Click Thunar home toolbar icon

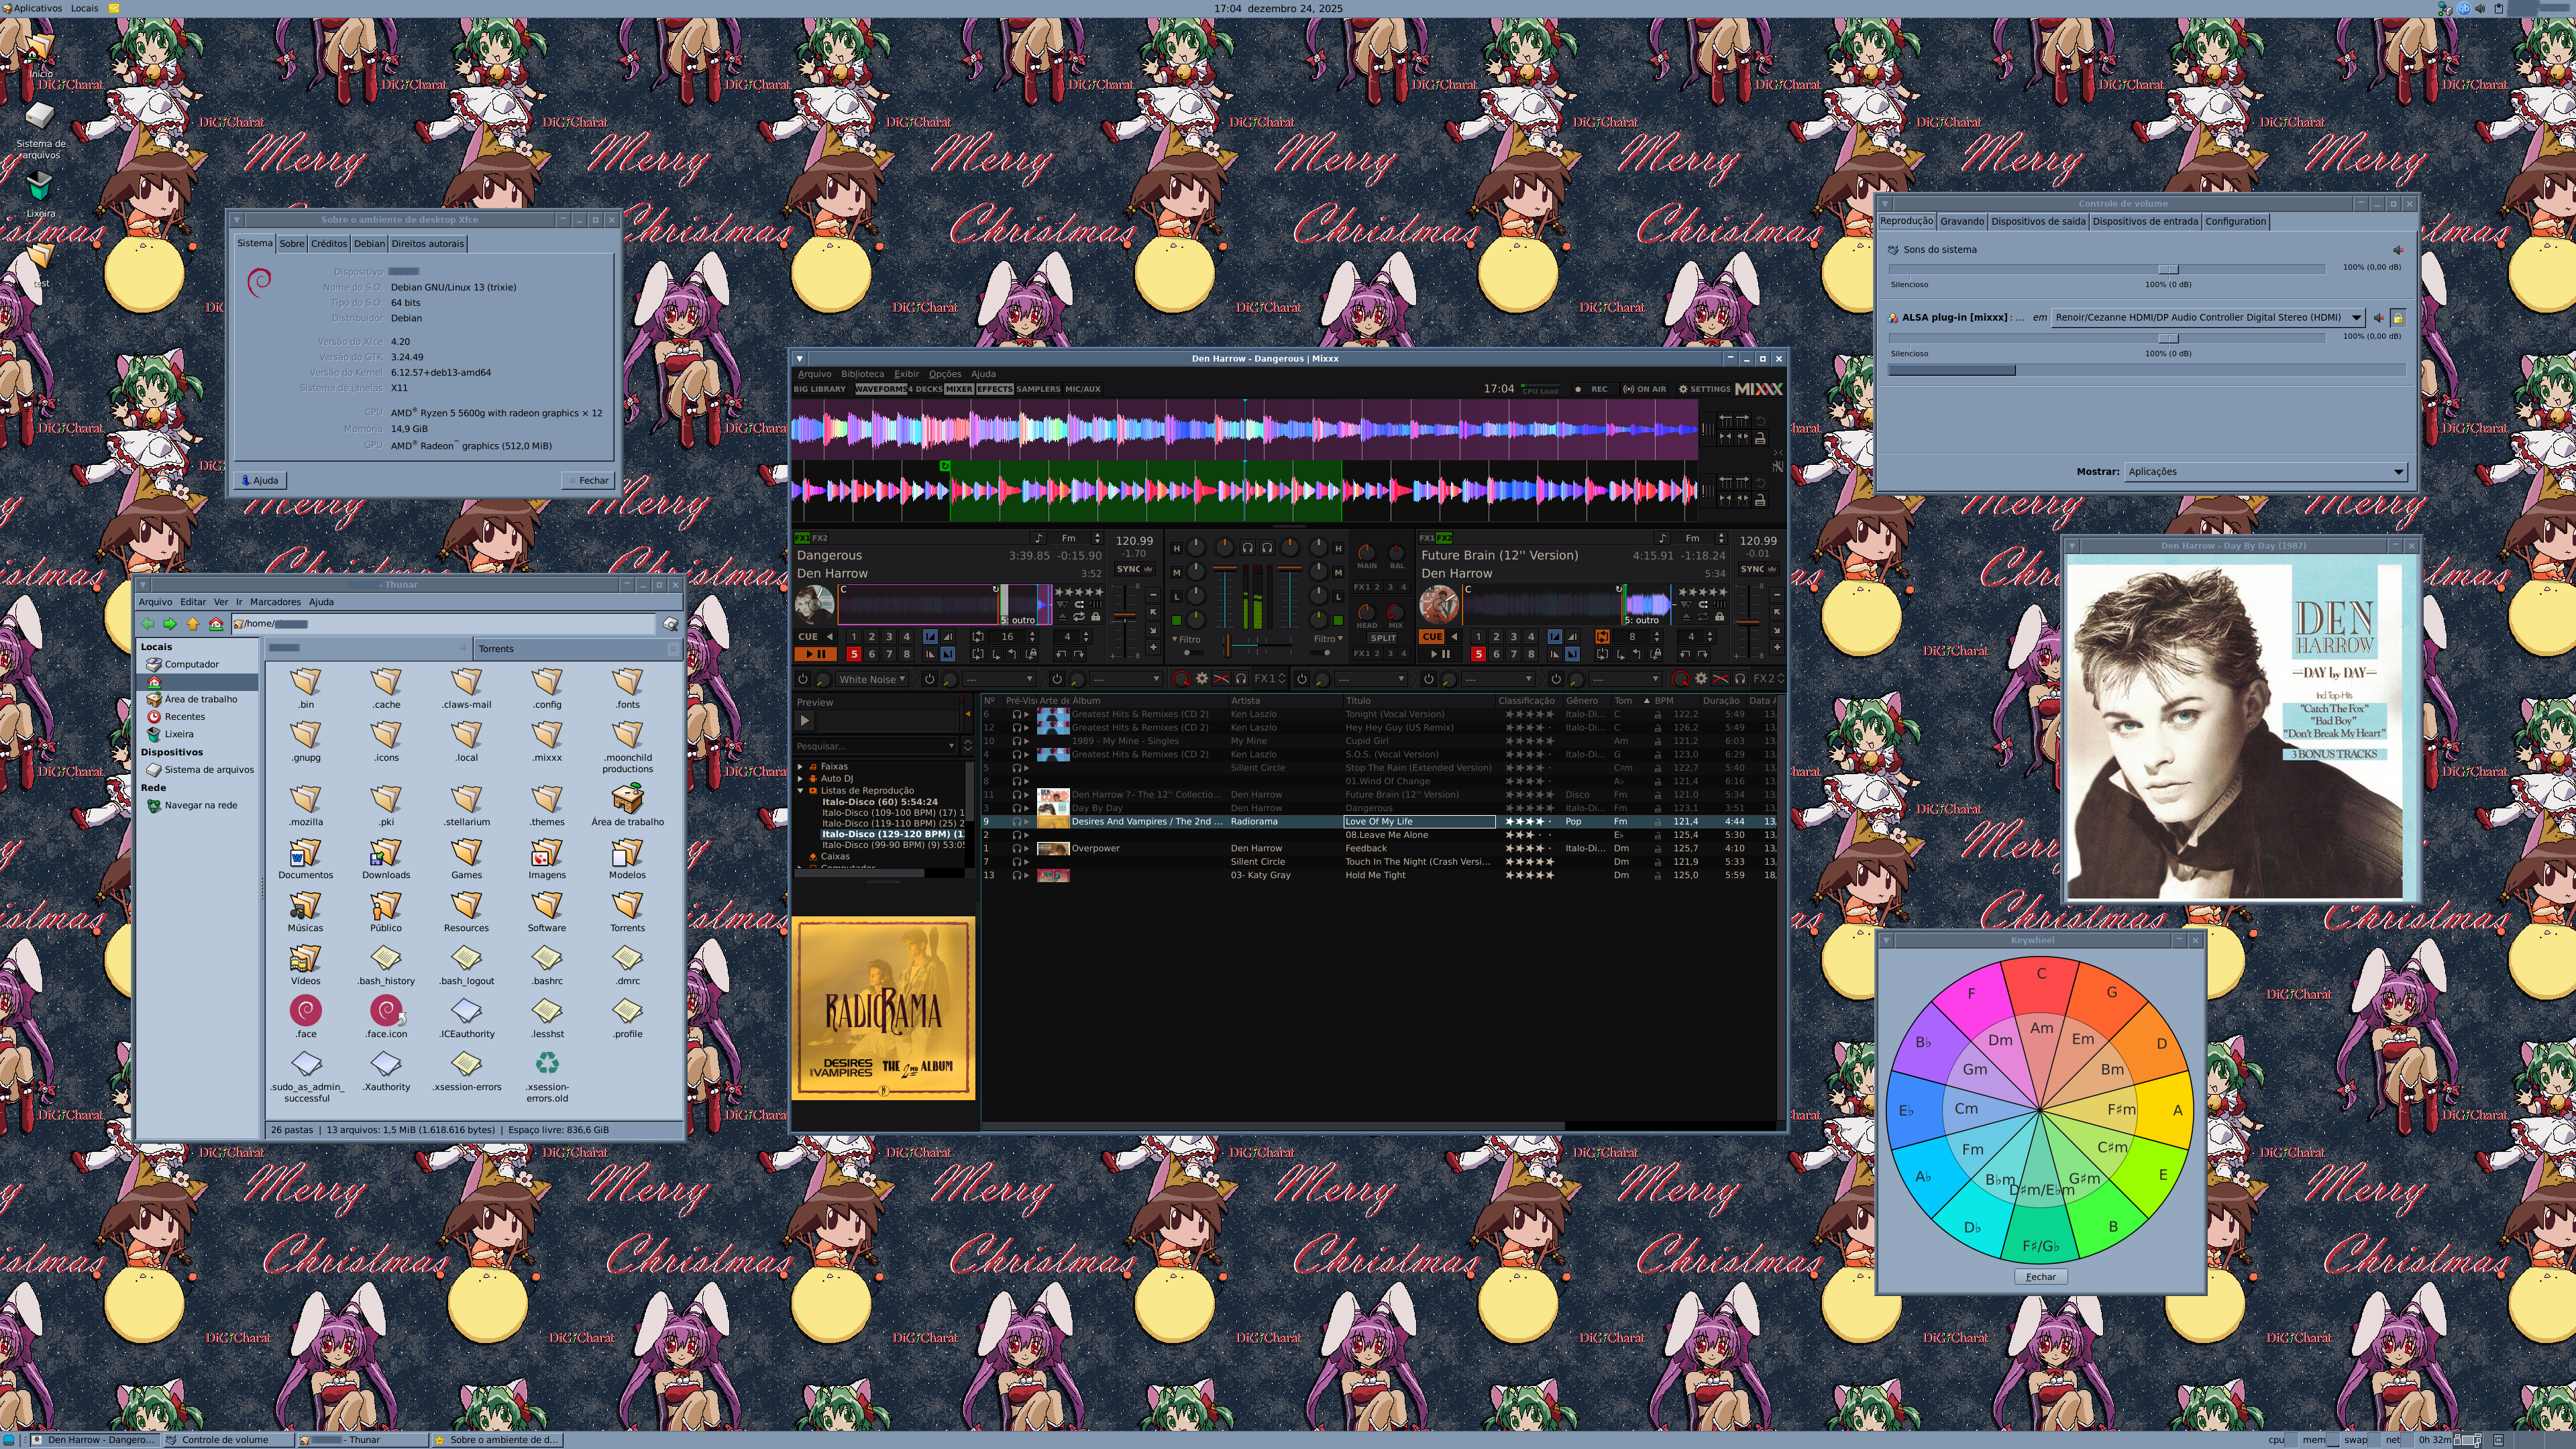pos(216,624)
